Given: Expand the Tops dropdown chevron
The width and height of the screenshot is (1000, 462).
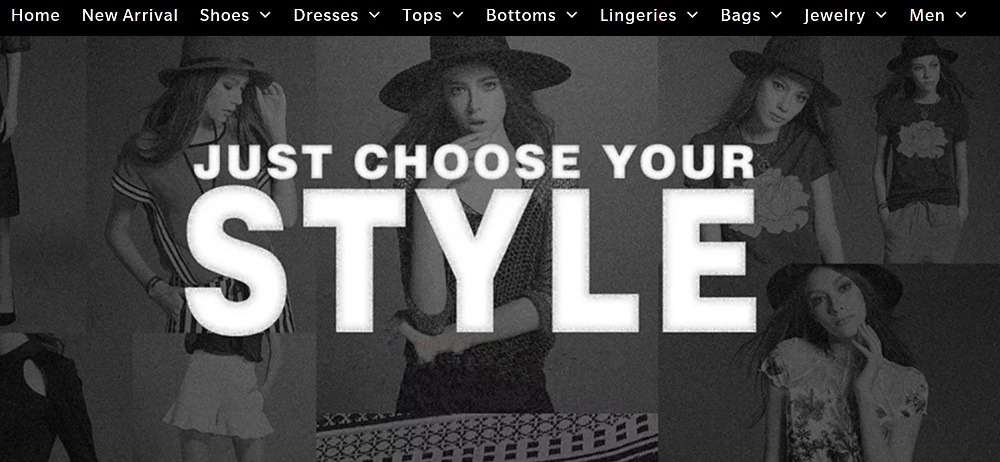Looking at the screenshot, I should click(x=458, y=15).
